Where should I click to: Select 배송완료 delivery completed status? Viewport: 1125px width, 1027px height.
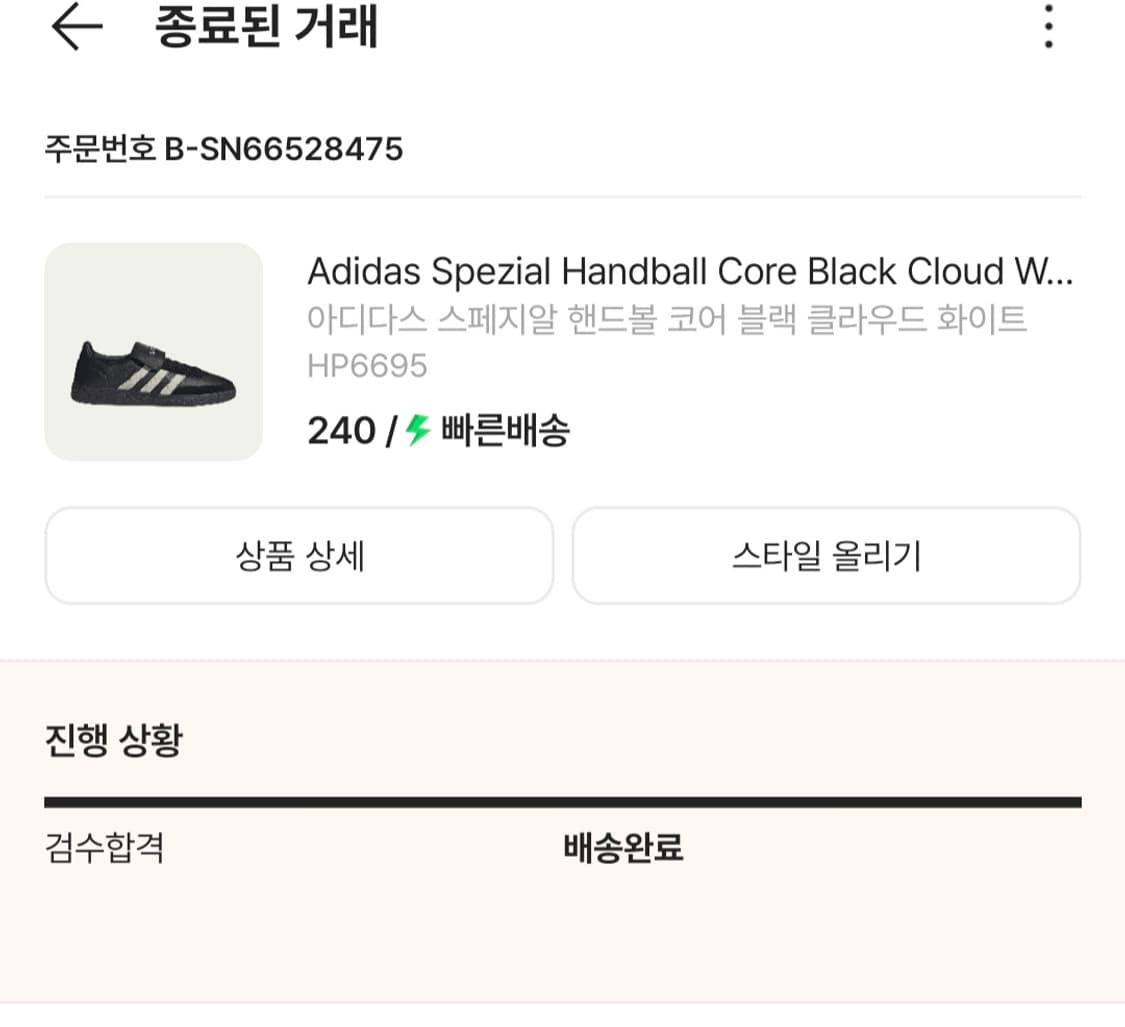[x=625, y=848]
